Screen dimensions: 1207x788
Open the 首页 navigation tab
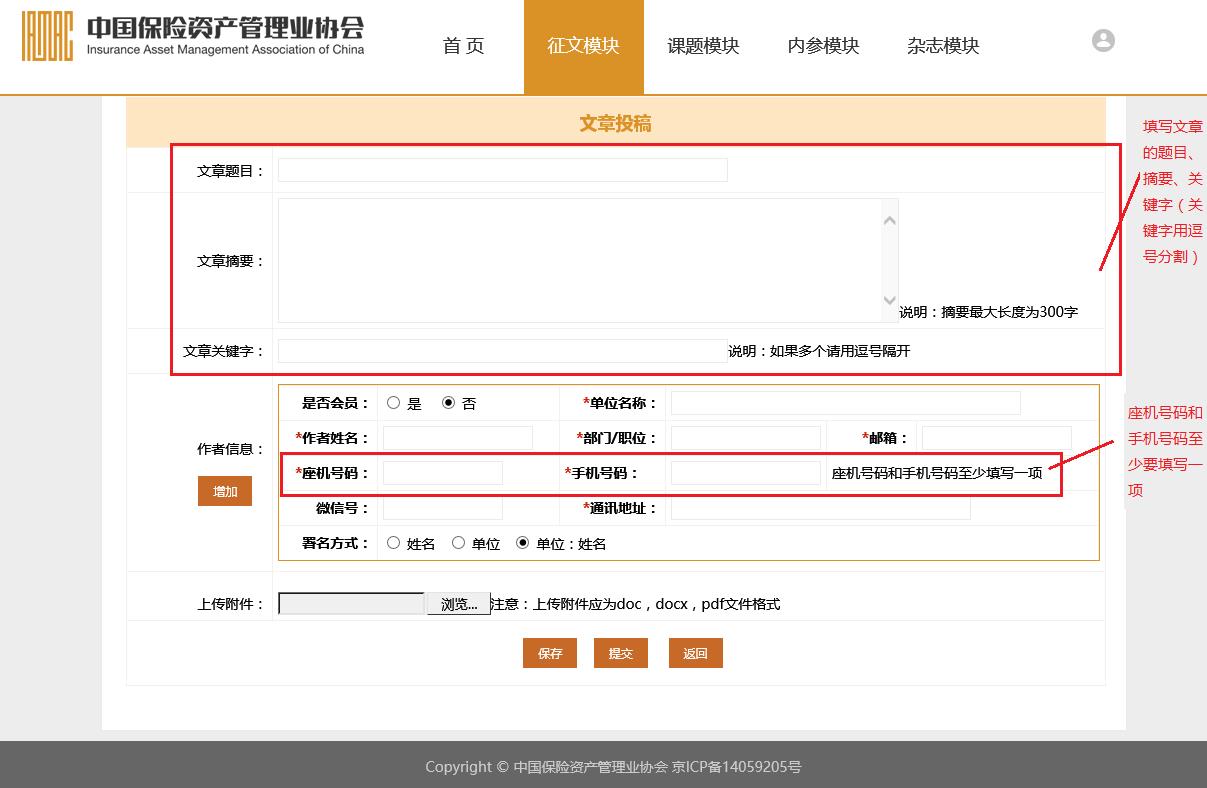[463, 46]
